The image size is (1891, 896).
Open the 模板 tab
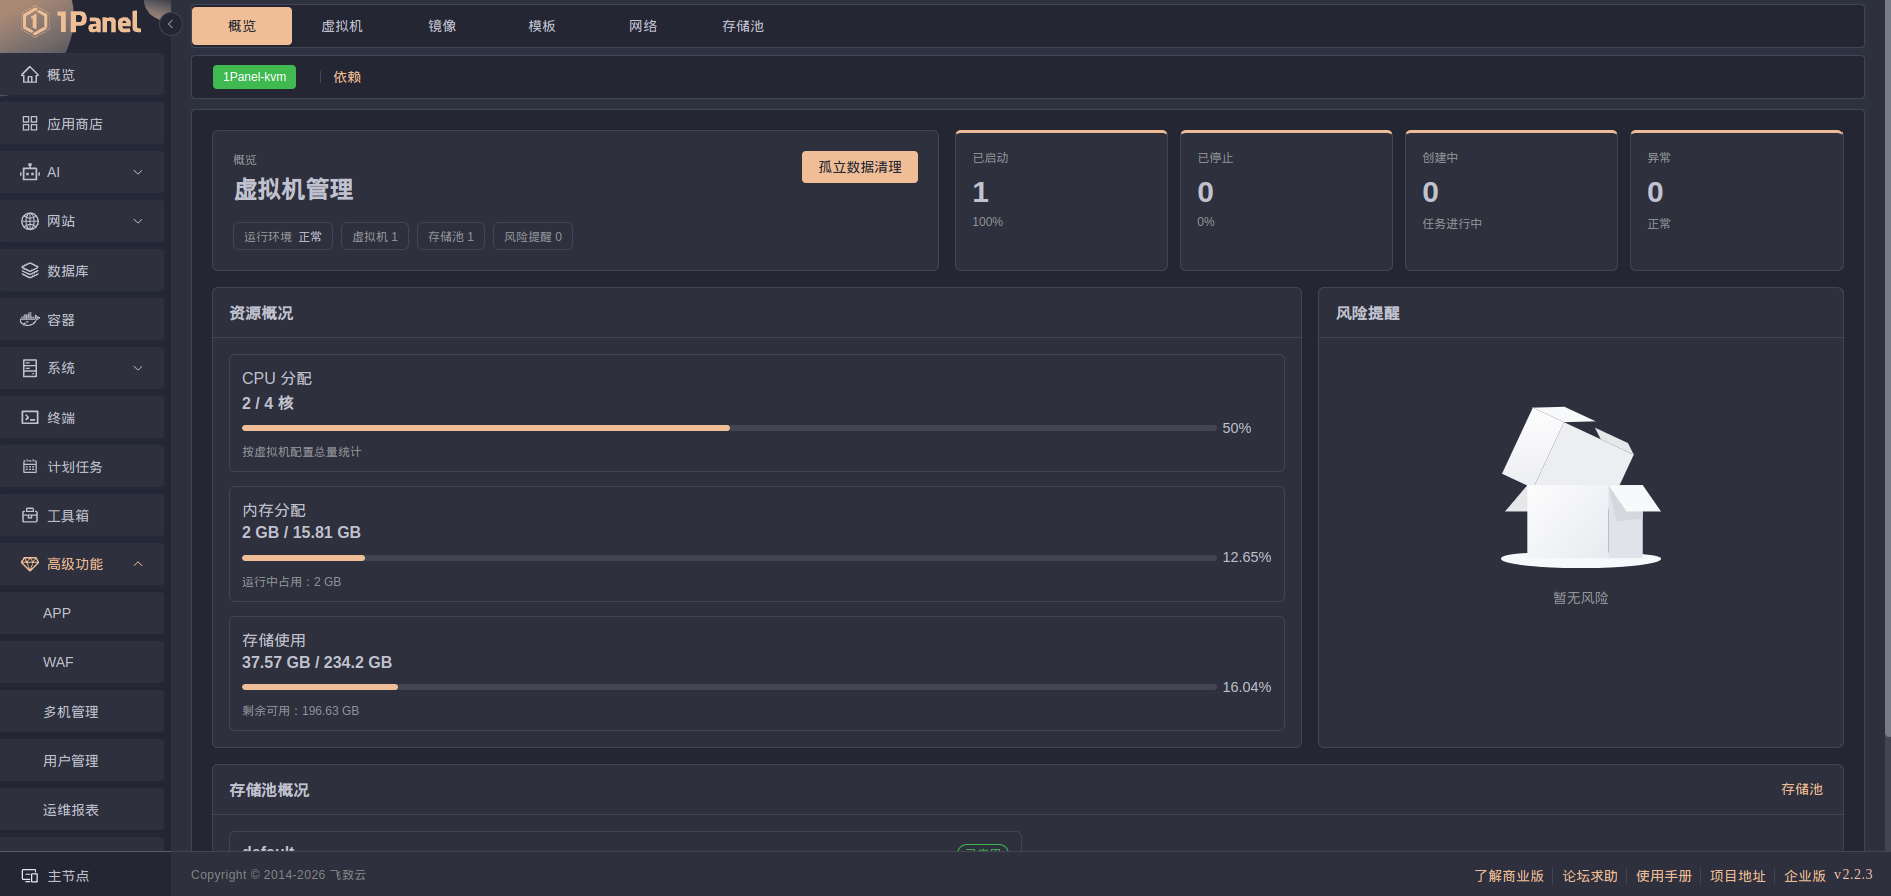click(x=542, y=26)
